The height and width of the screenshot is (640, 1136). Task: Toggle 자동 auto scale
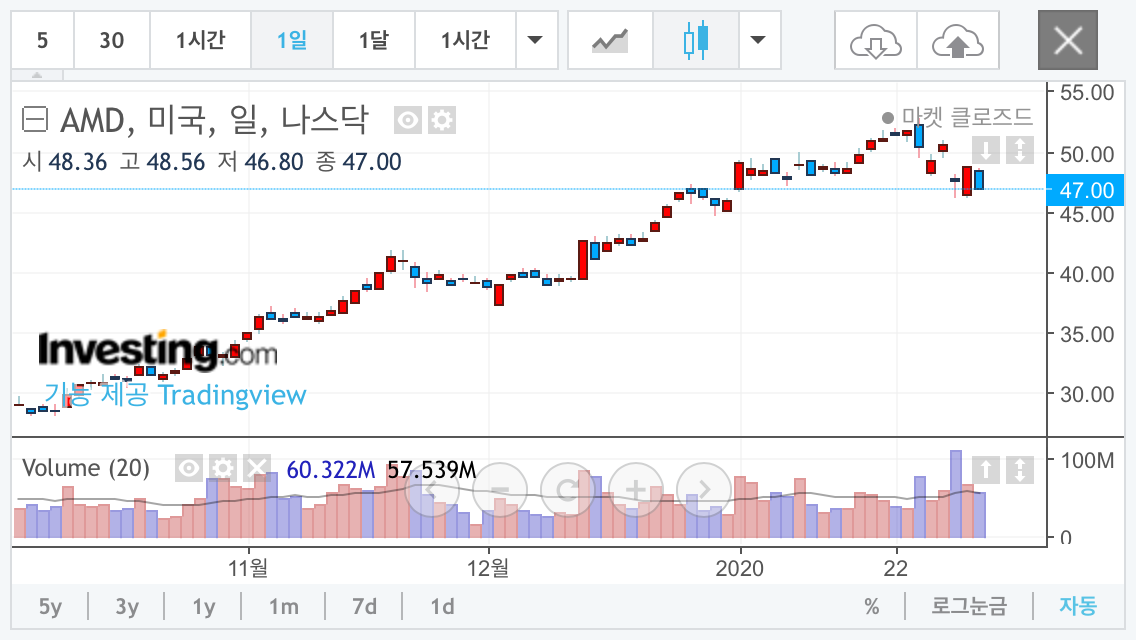(x=1078, y=606)
